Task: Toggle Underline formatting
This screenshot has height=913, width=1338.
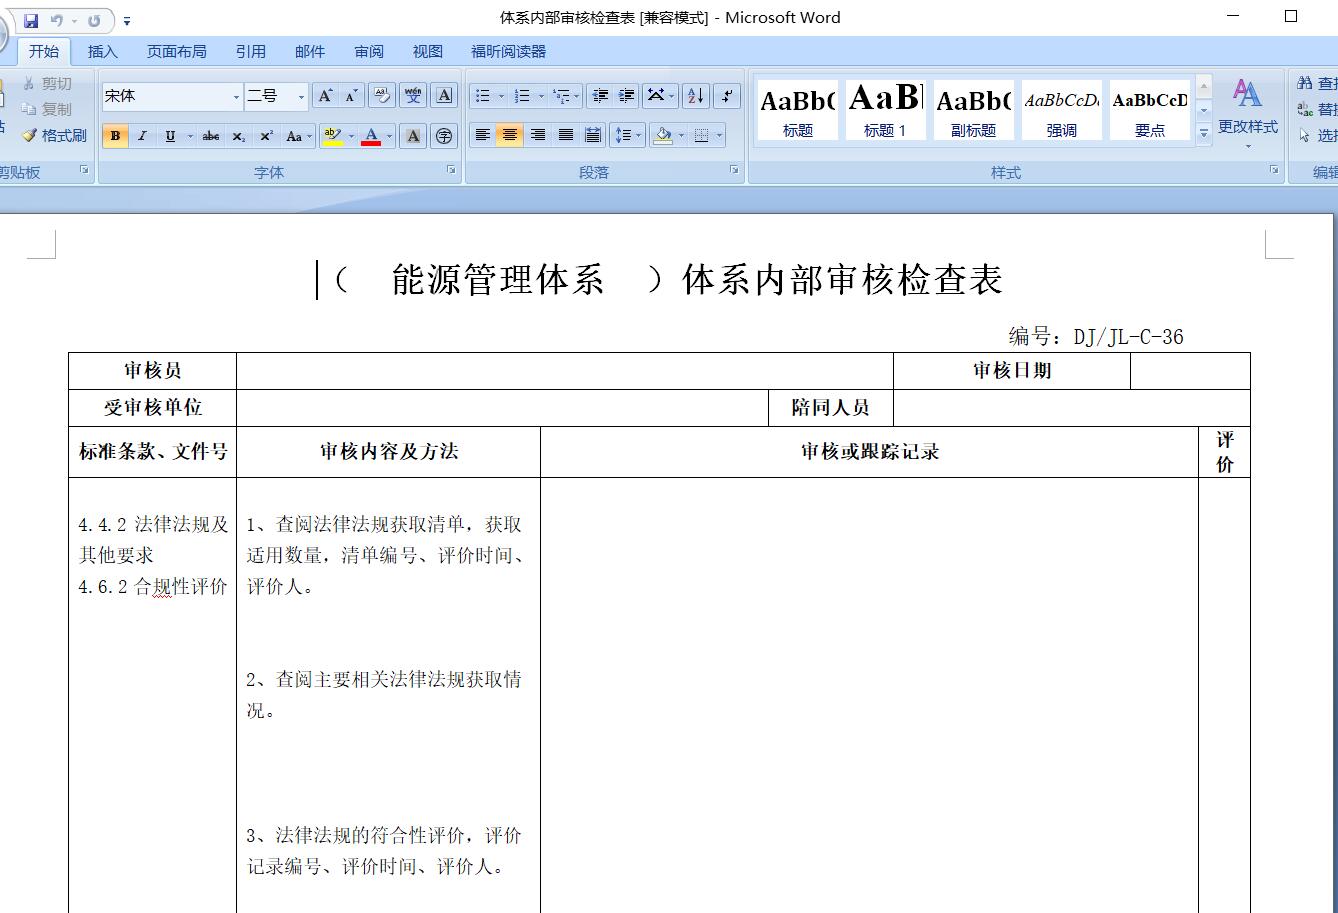Action: [x=169, y=136]
